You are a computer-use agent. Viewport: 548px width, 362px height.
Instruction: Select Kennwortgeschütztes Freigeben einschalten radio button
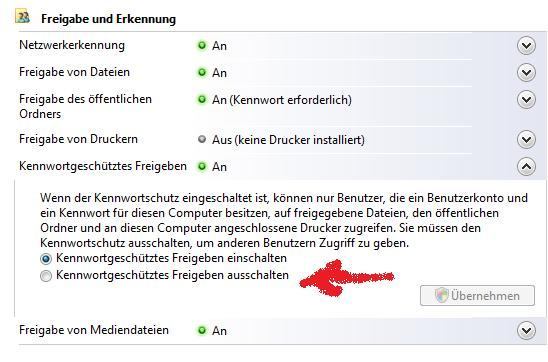pos(46,259)
